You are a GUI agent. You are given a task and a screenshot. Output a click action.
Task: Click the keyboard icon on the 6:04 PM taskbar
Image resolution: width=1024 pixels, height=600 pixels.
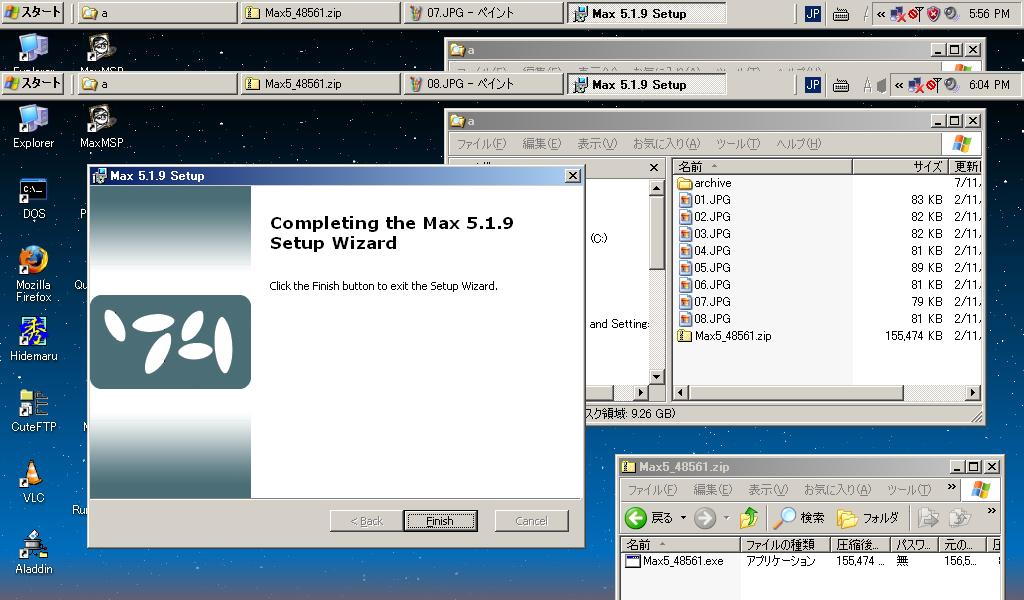pyautogui.click(x=841, y=86)
